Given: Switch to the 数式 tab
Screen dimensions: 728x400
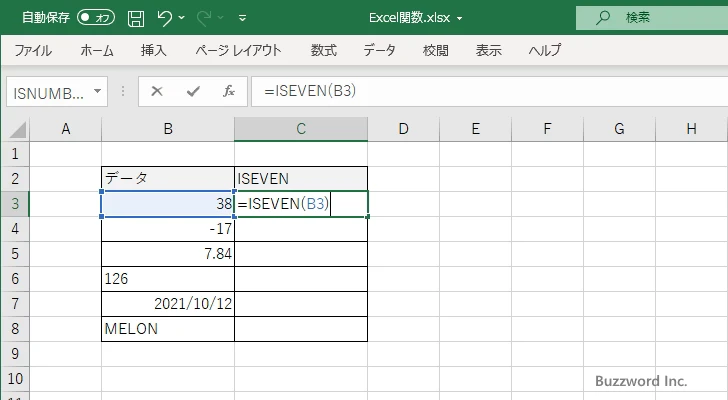Looking at the screenshot, I should pos(324,50).
